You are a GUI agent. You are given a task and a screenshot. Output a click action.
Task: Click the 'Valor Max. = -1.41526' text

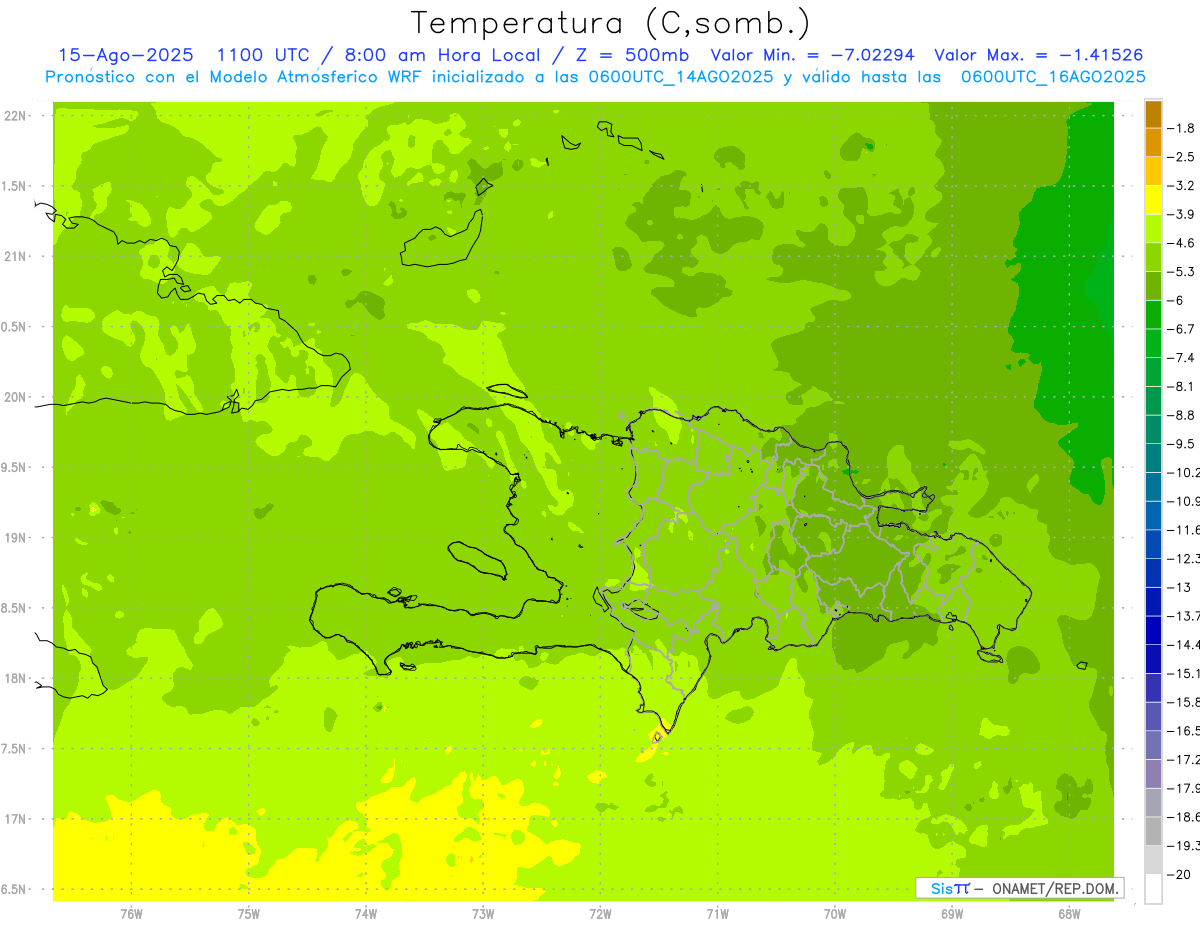[x=1039, y=56]
